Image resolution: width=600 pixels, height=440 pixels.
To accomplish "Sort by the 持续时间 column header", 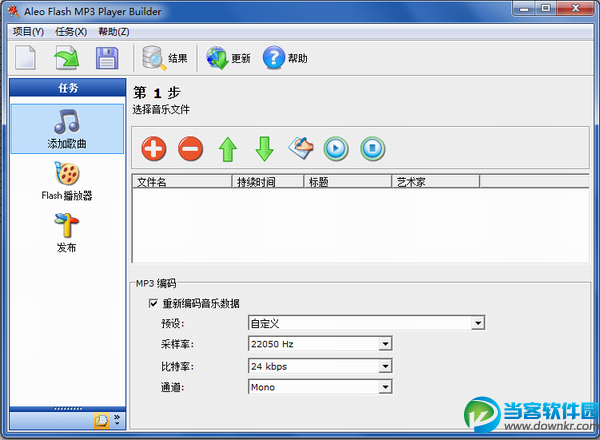I will (267, 182).
